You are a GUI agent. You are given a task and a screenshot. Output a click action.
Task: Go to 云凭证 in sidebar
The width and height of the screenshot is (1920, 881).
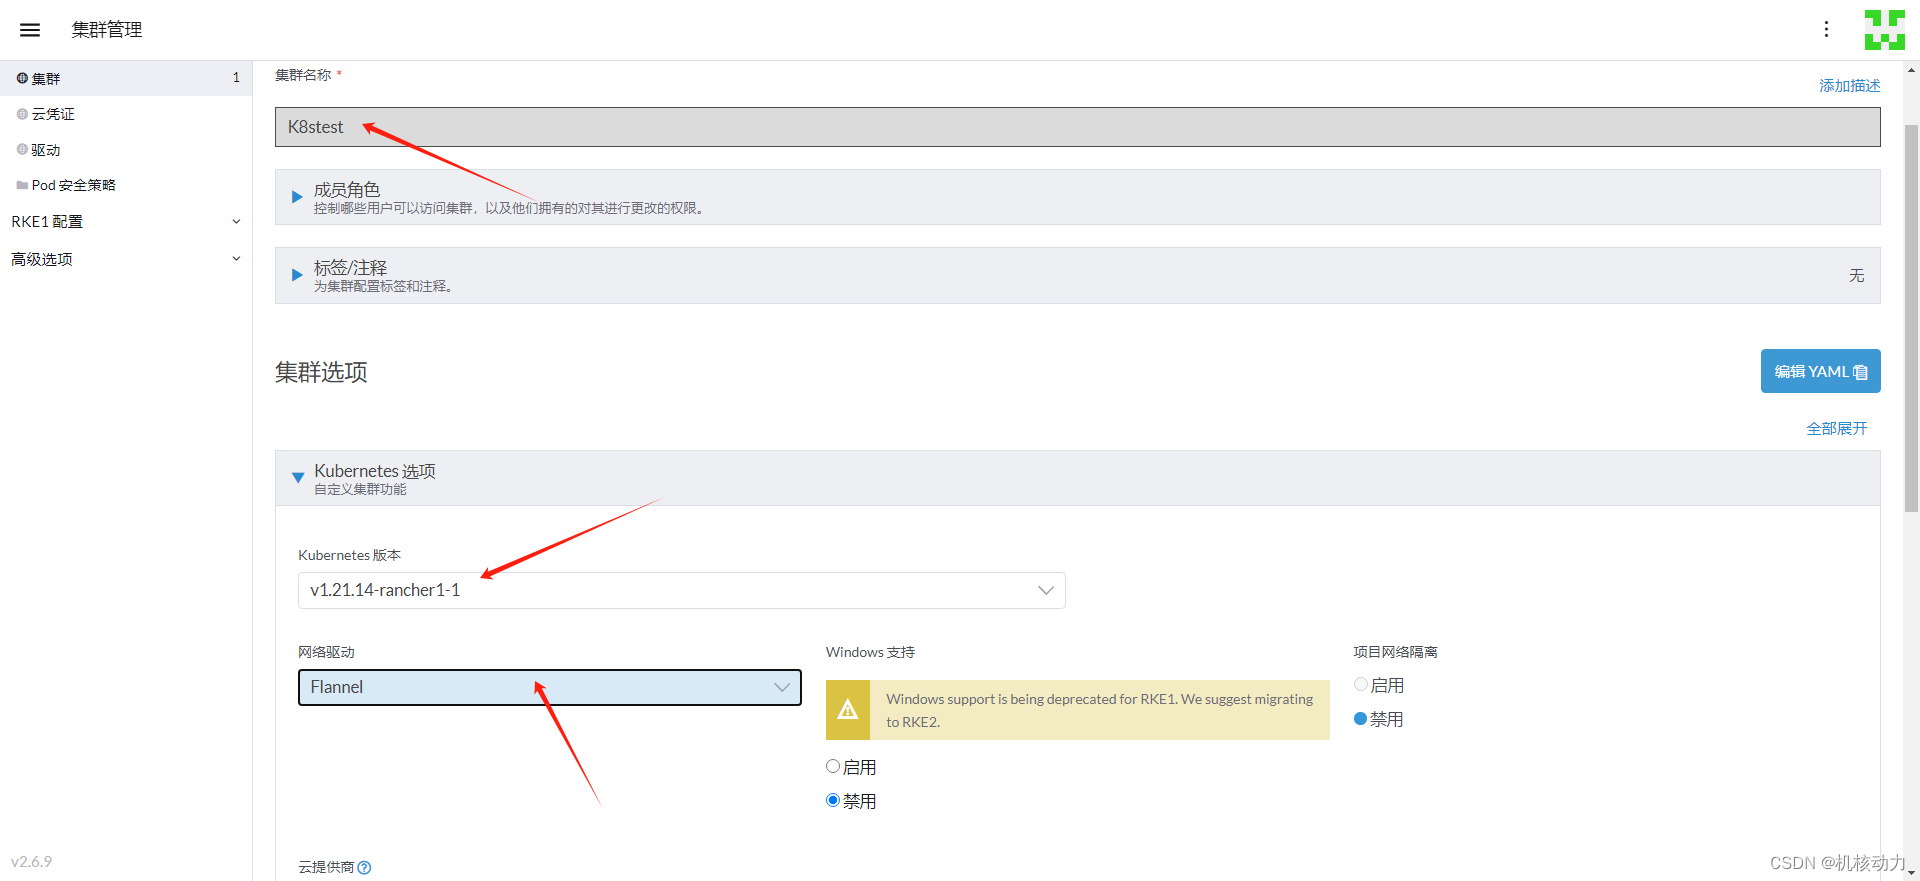coord(126,114)
